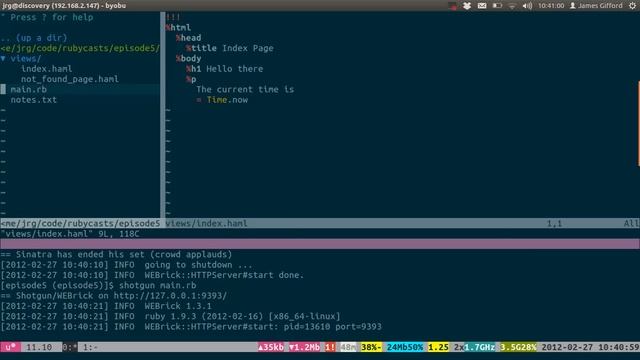Place cursor on %body line
The width and height of the screenshot is (640, 360).
(189, 58)
